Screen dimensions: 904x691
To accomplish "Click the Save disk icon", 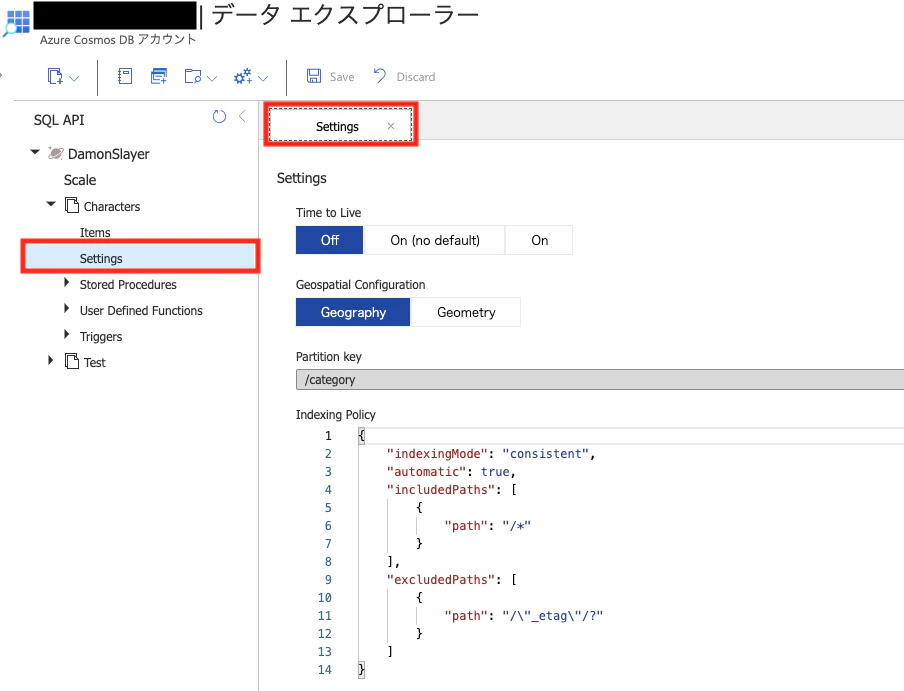I will (x=314, y=76).
